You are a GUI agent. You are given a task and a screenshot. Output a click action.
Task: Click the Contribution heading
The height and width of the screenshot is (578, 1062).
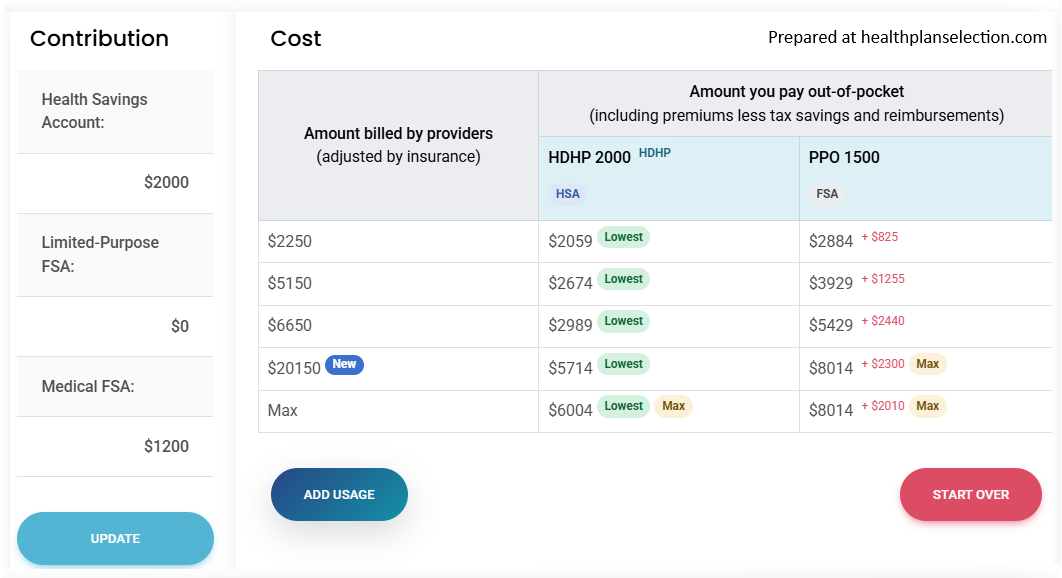point(100,39)
